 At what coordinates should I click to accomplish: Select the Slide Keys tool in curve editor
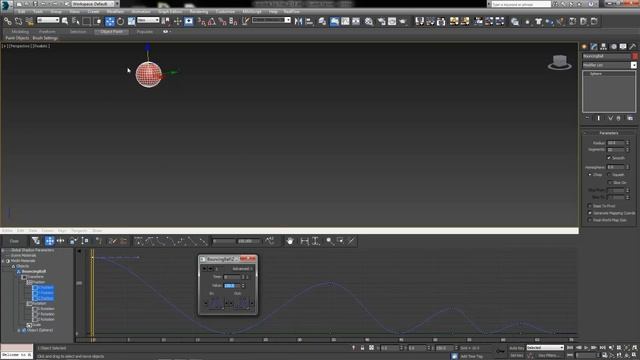tap(60, 241)
